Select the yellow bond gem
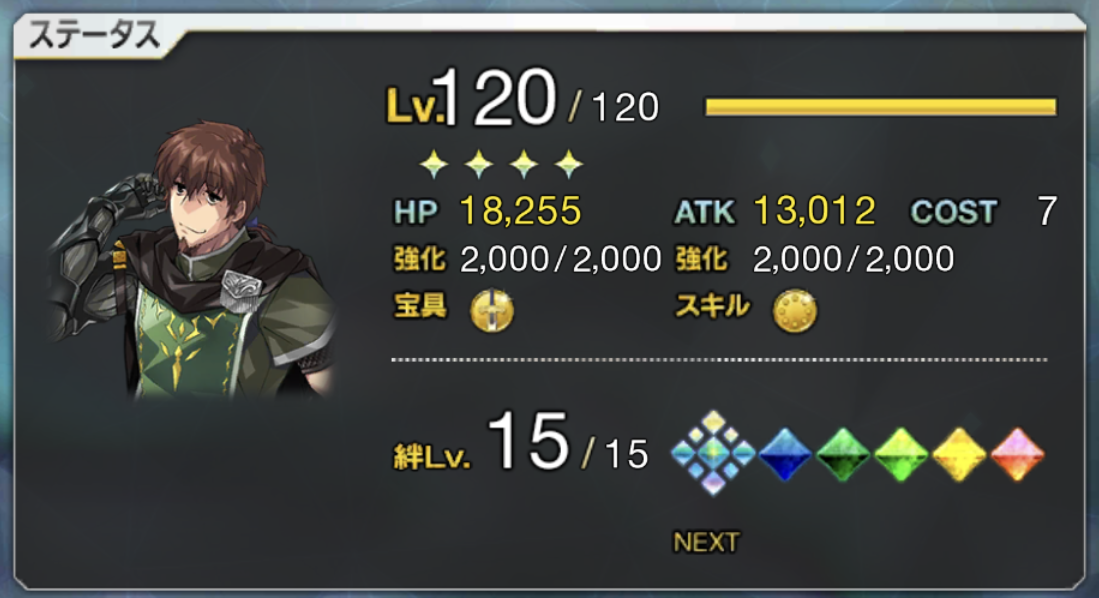Viewport: 1099px width, 598px height. click(x=959, y=454)
